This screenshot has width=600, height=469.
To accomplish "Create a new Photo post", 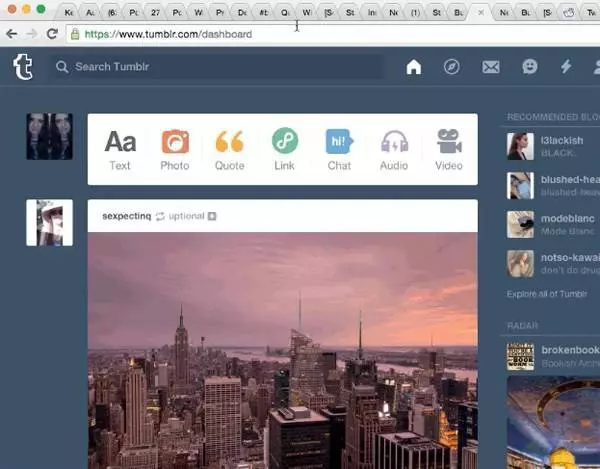I will coord(175,150).
